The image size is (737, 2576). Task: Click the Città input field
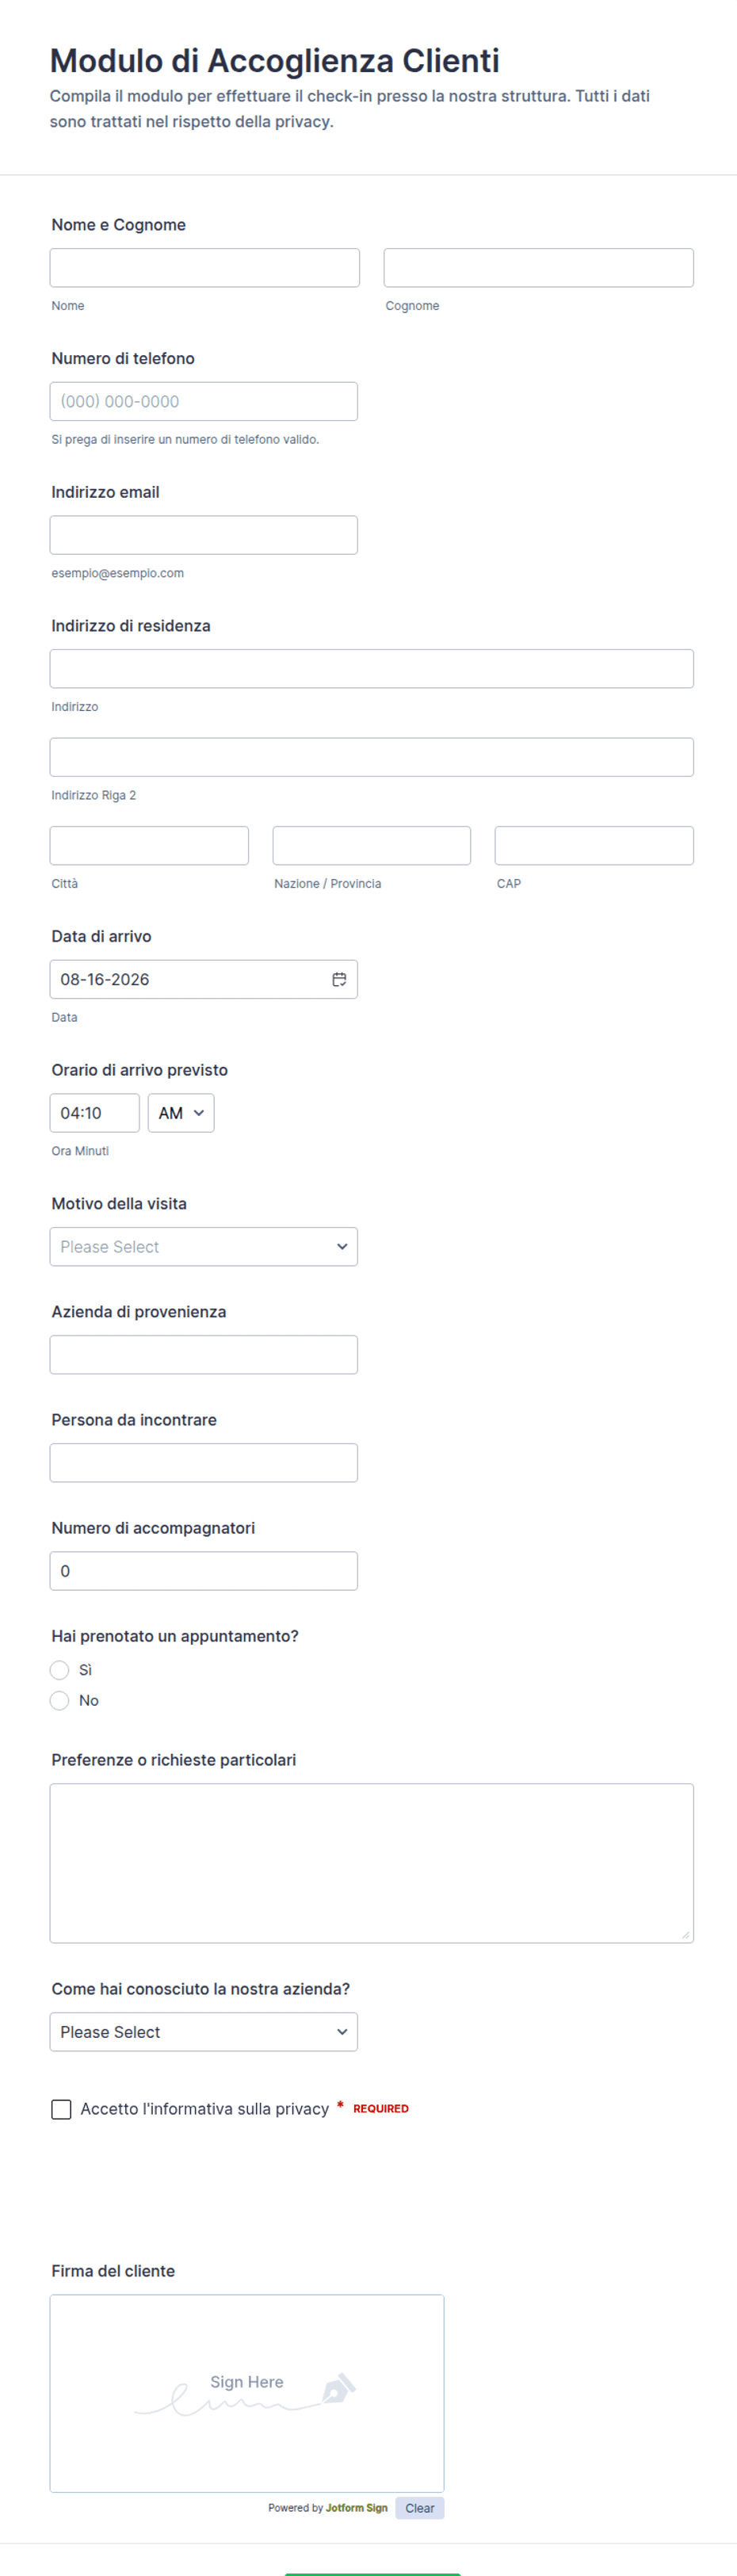click(149, 846)
